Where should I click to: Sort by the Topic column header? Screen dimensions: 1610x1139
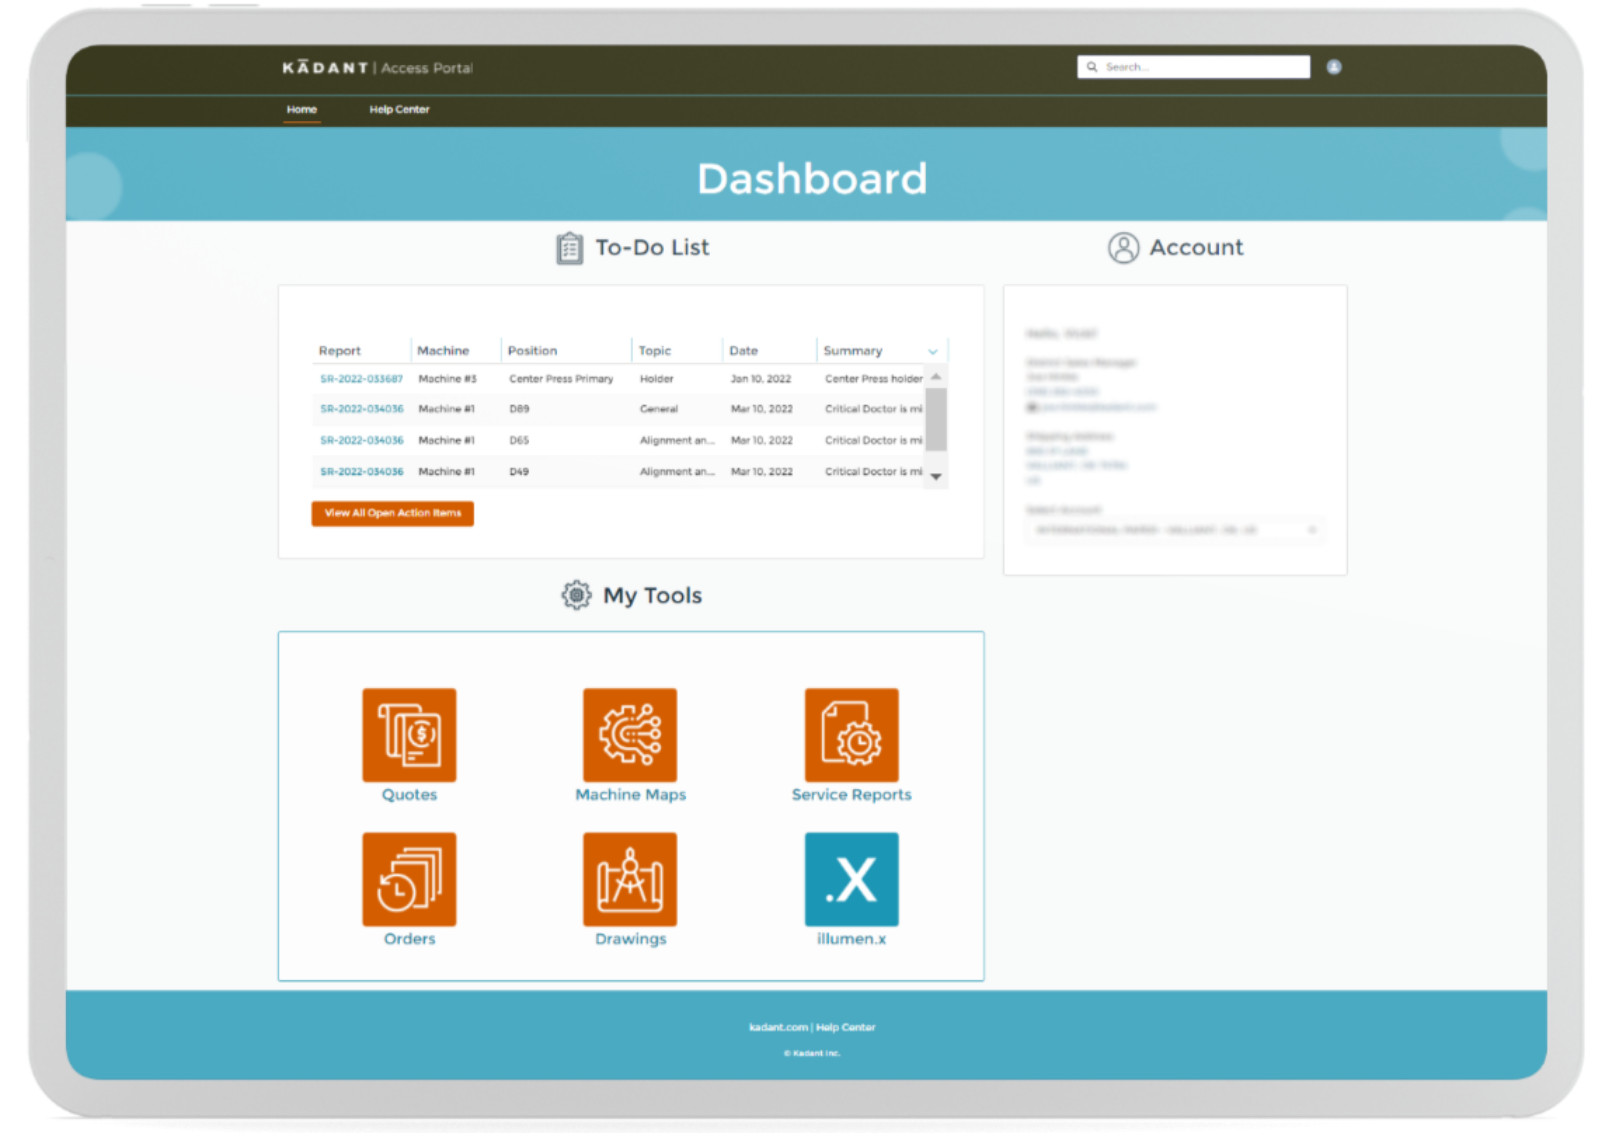tap(655, 351)
